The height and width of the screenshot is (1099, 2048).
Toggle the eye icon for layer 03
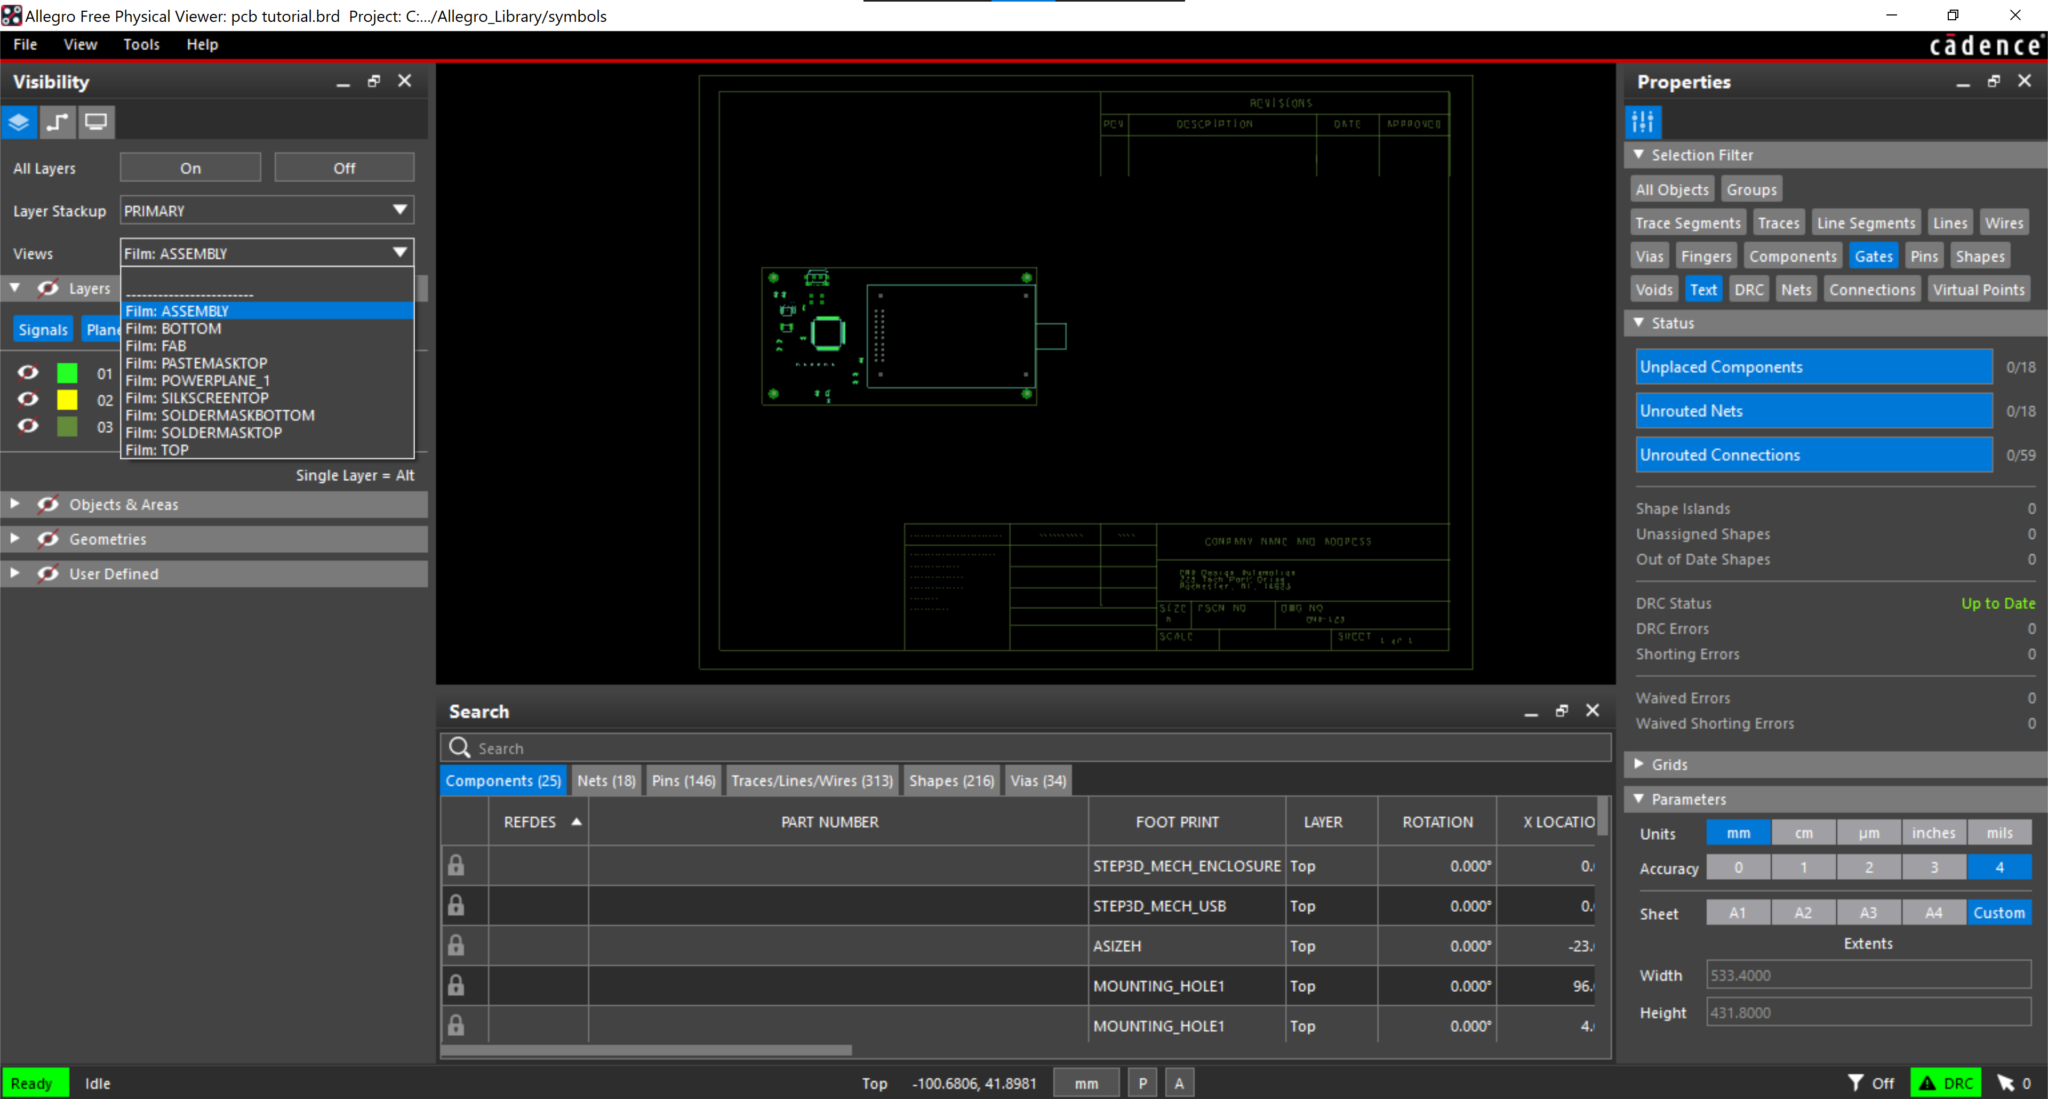tap(27, 426)
